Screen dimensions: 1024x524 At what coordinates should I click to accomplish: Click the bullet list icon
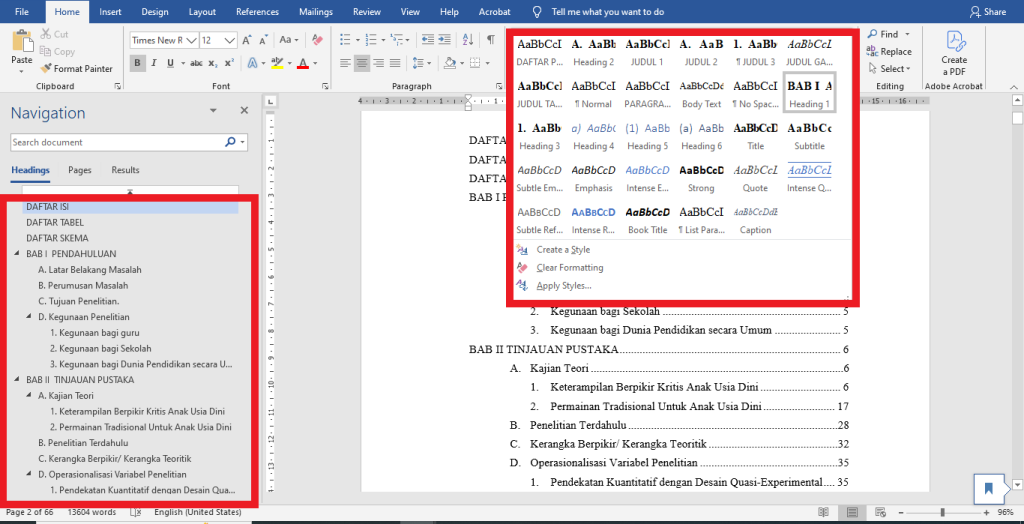344,40
